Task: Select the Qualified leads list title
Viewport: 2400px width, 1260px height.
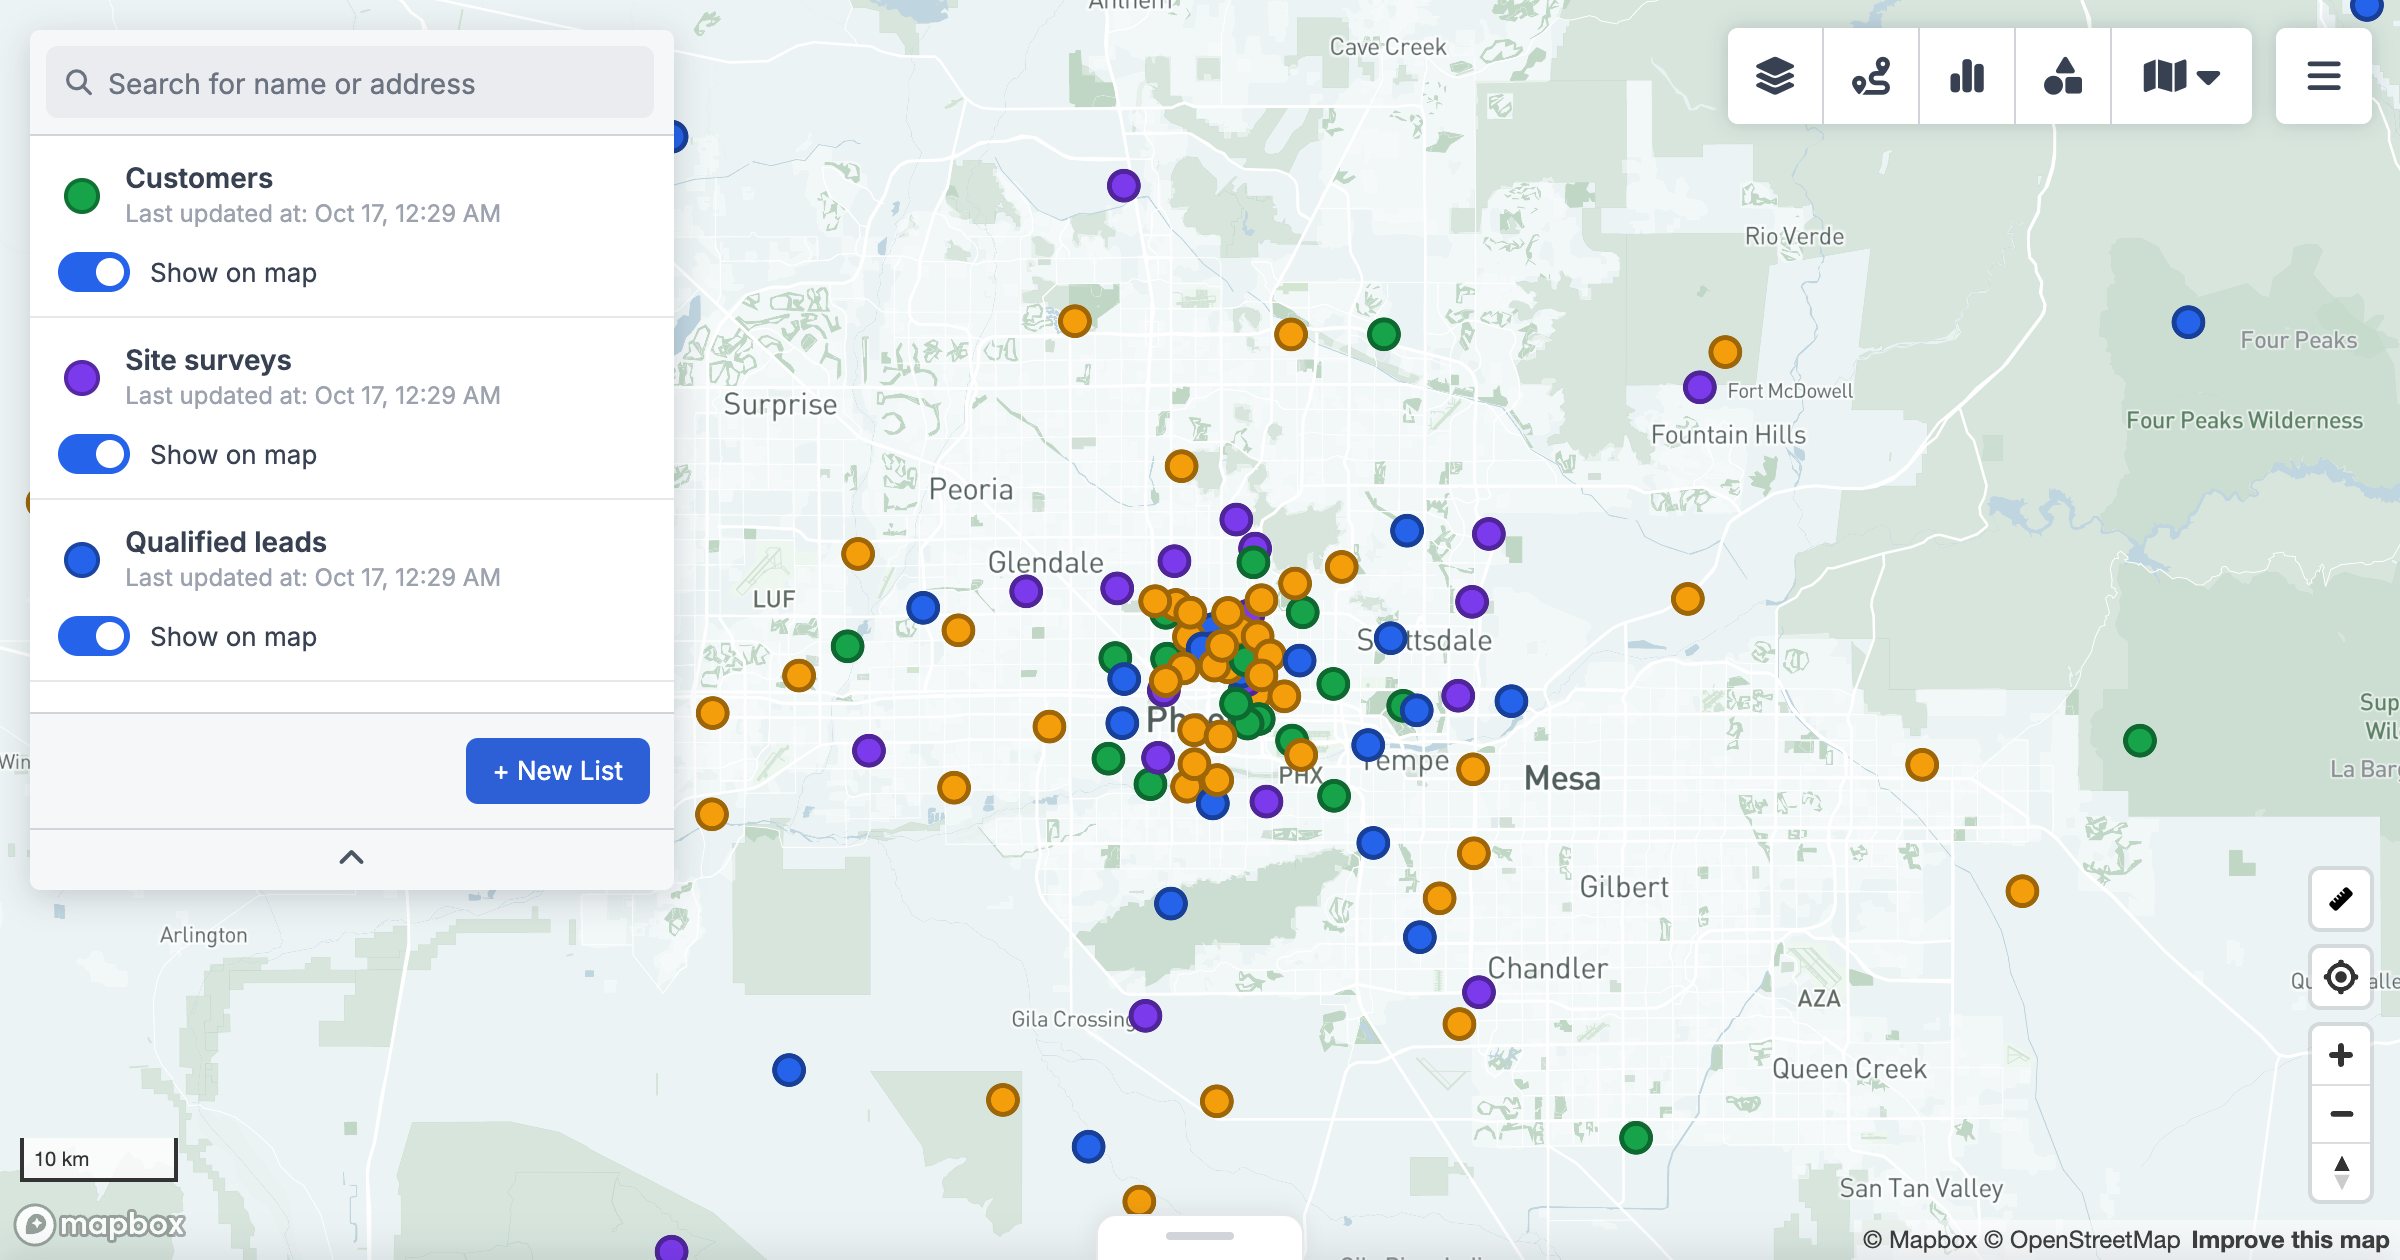Action: coord(226,542)
